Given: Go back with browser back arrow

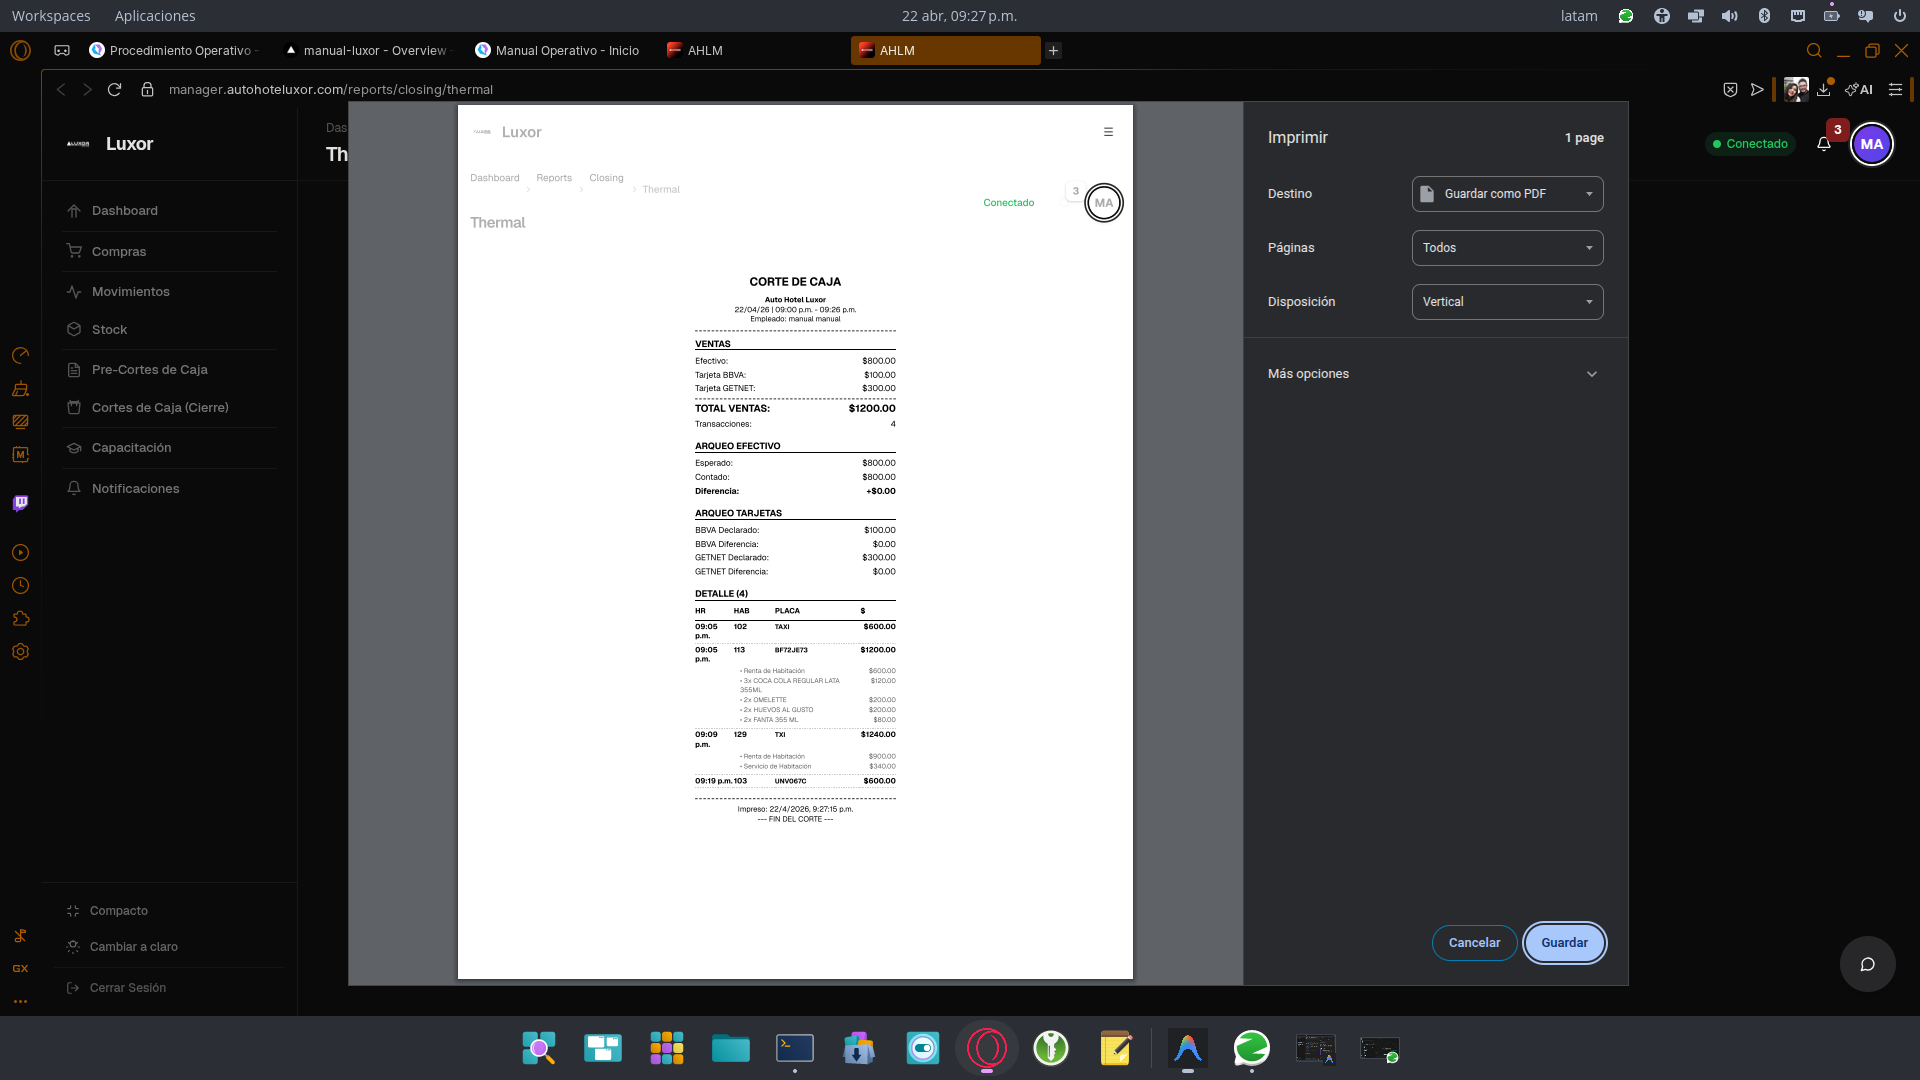Looking at the screenshot, I should [61, 89].
